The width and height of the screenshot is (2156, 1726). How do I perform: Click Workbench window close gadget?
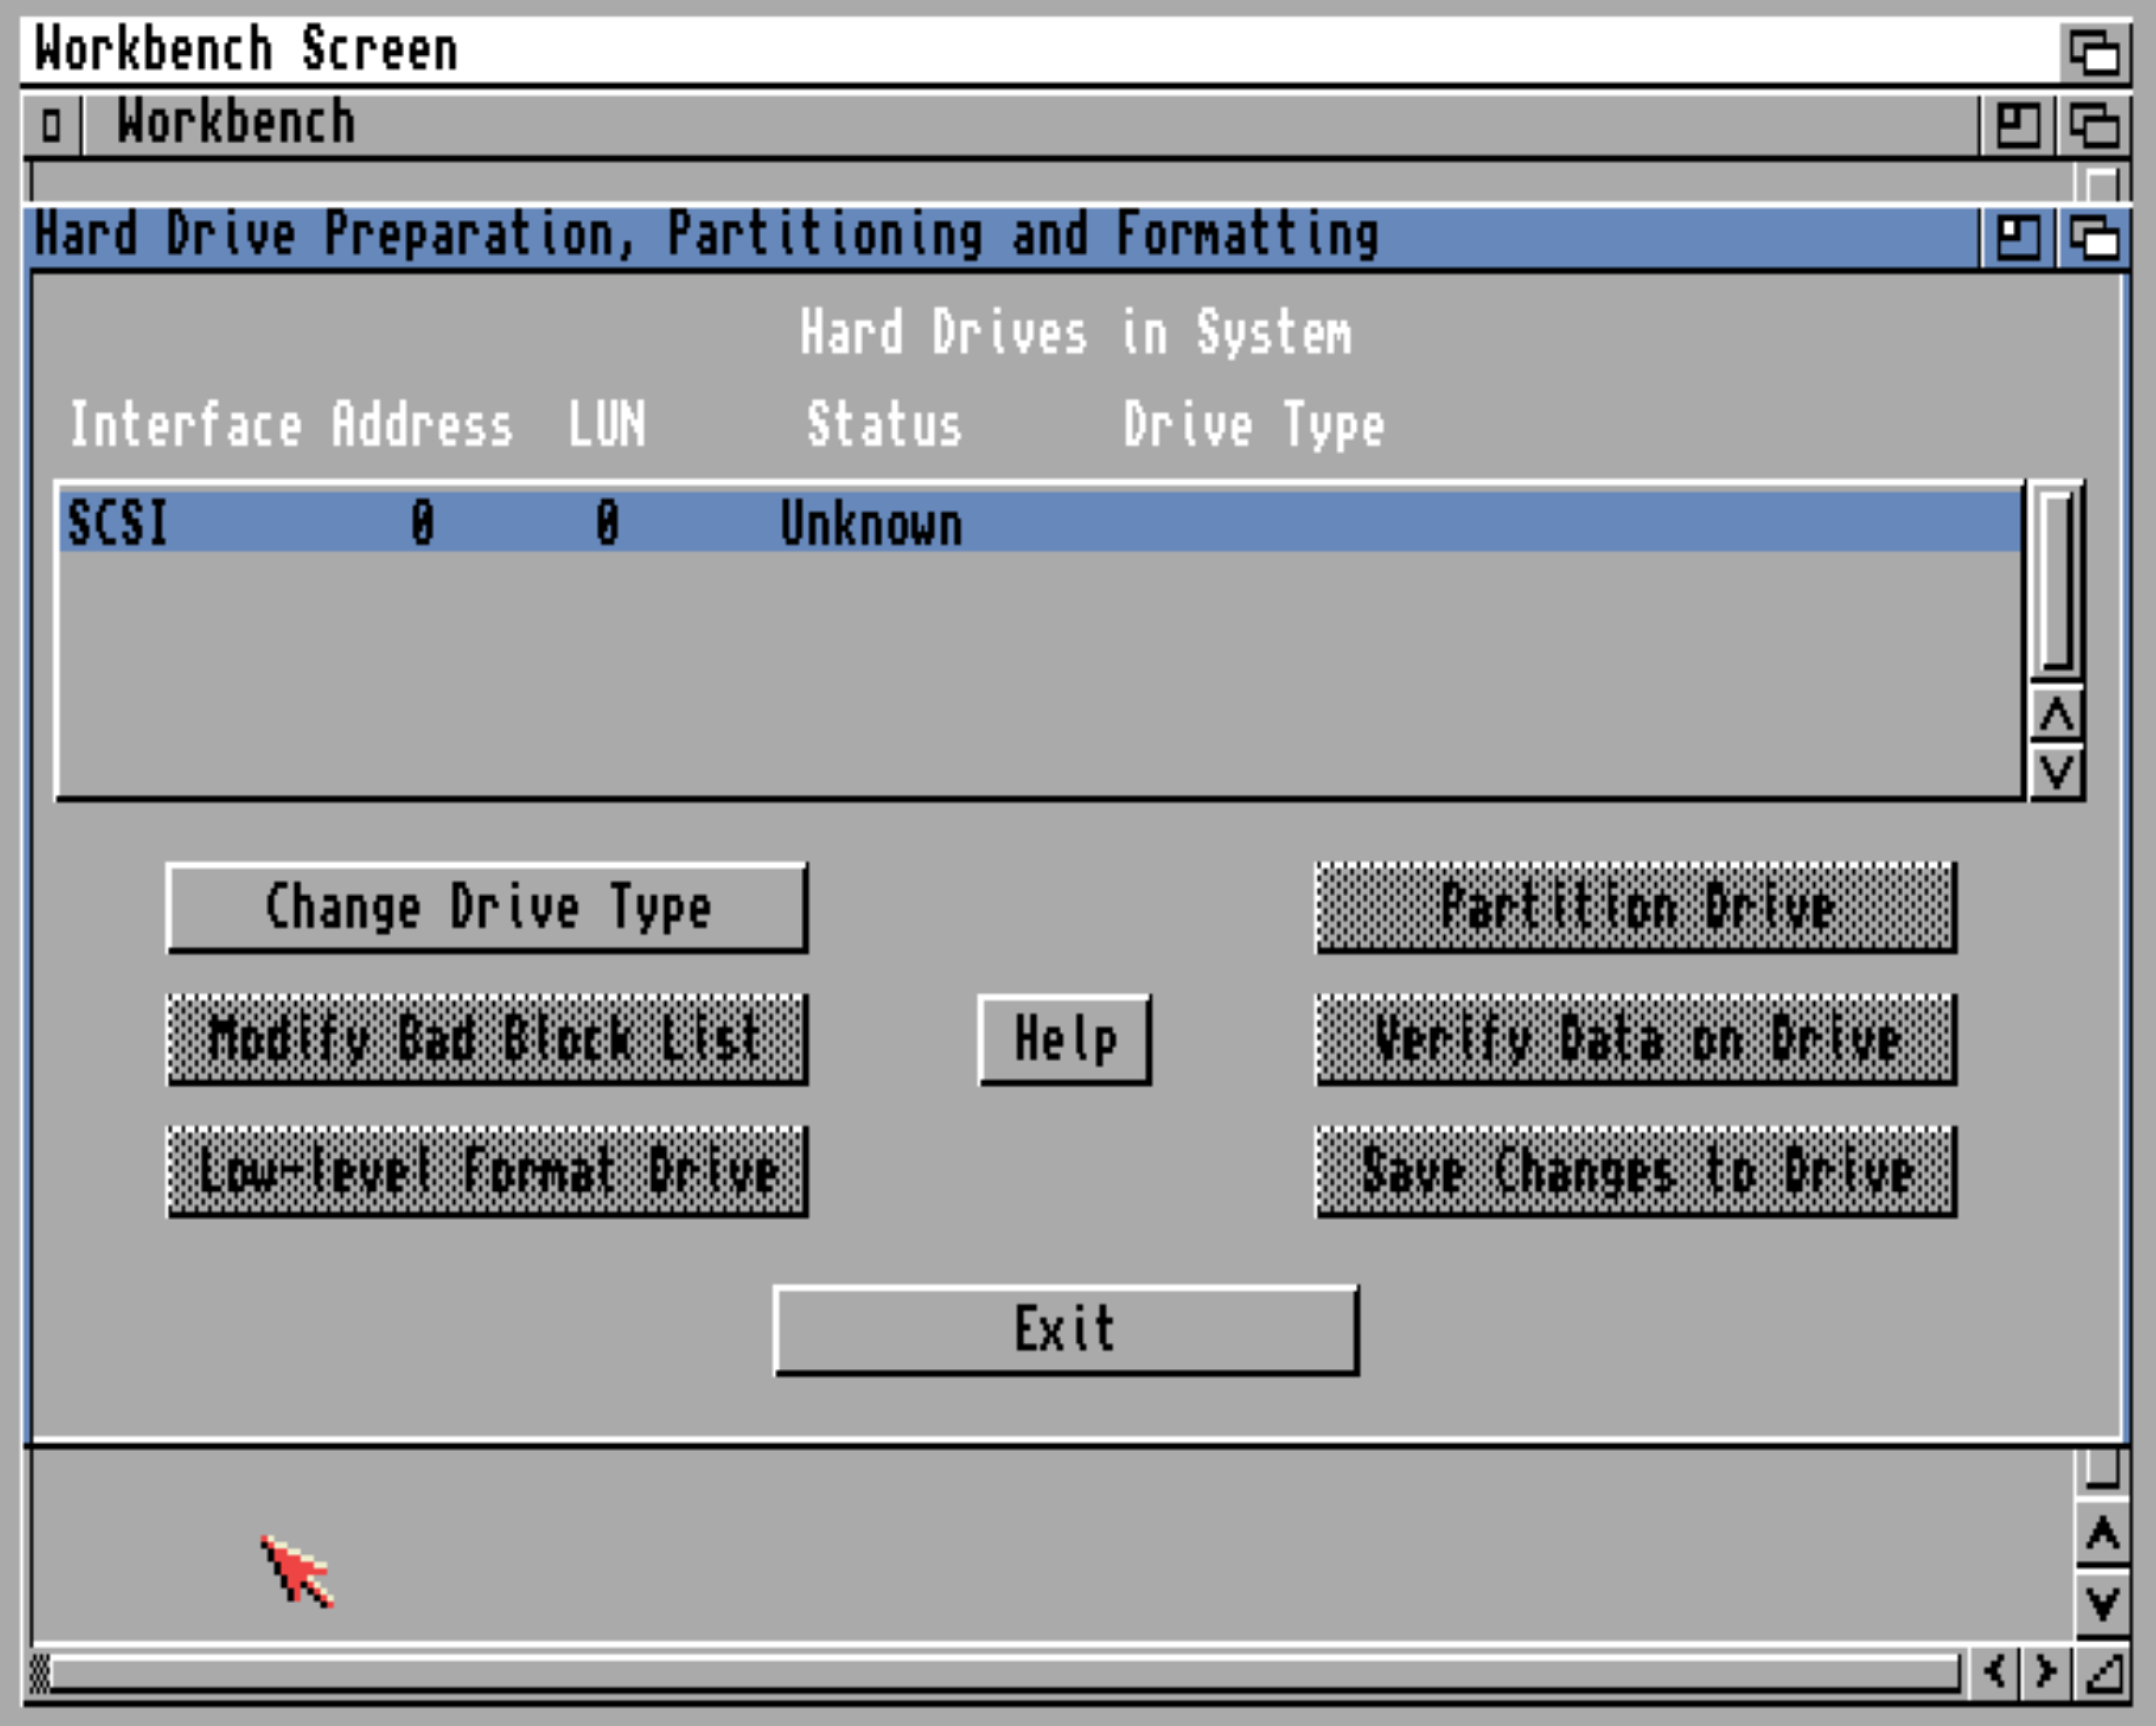(51, 125)
